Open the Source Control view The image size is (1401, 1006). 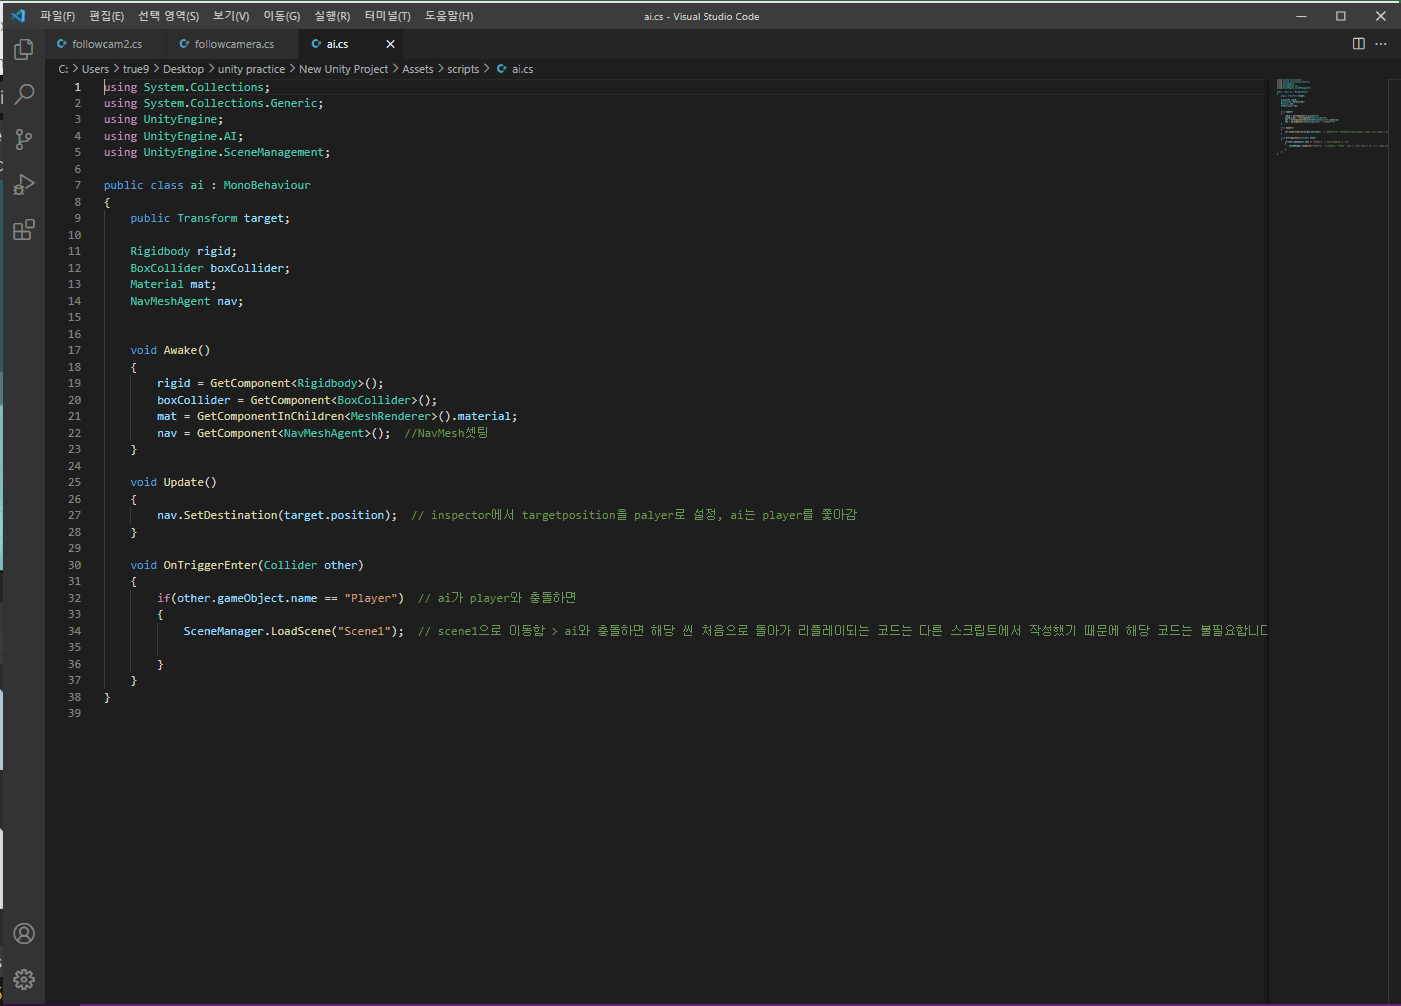tap(24, 139)
